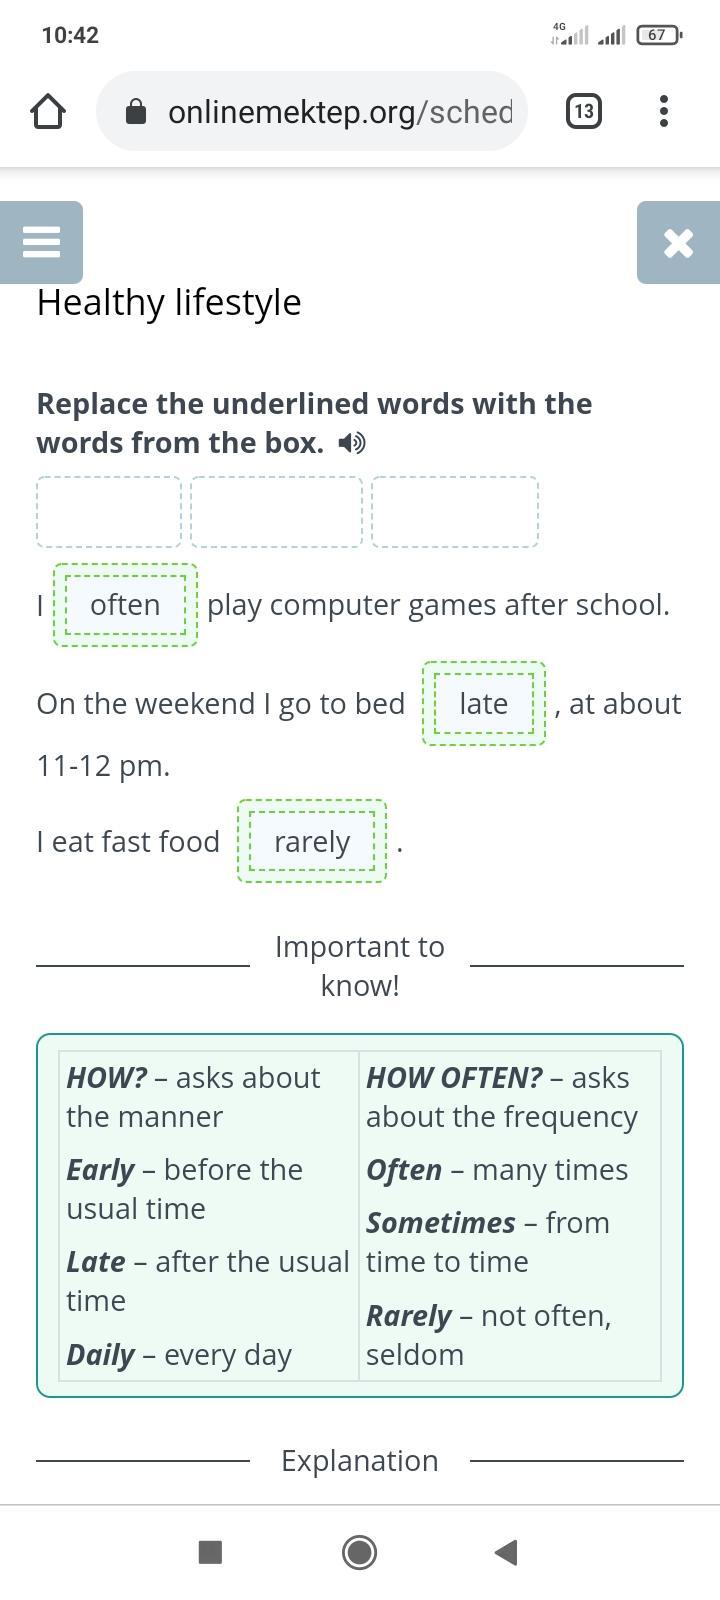
Task: Select the word tile 'rarely'
Action: click(x=312, y=842)
